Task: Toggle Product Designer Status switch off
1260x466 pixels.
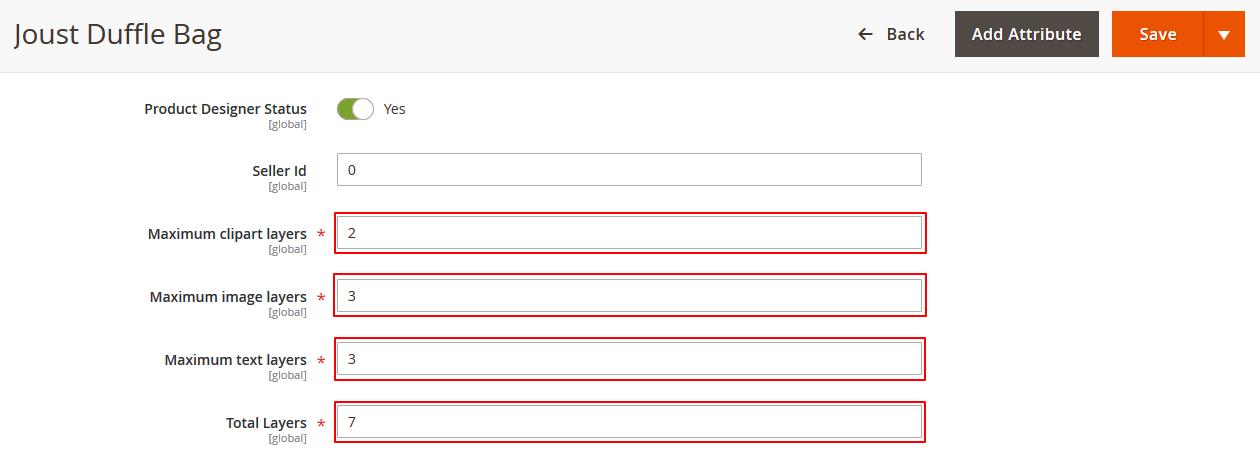Action: point(355,109)
